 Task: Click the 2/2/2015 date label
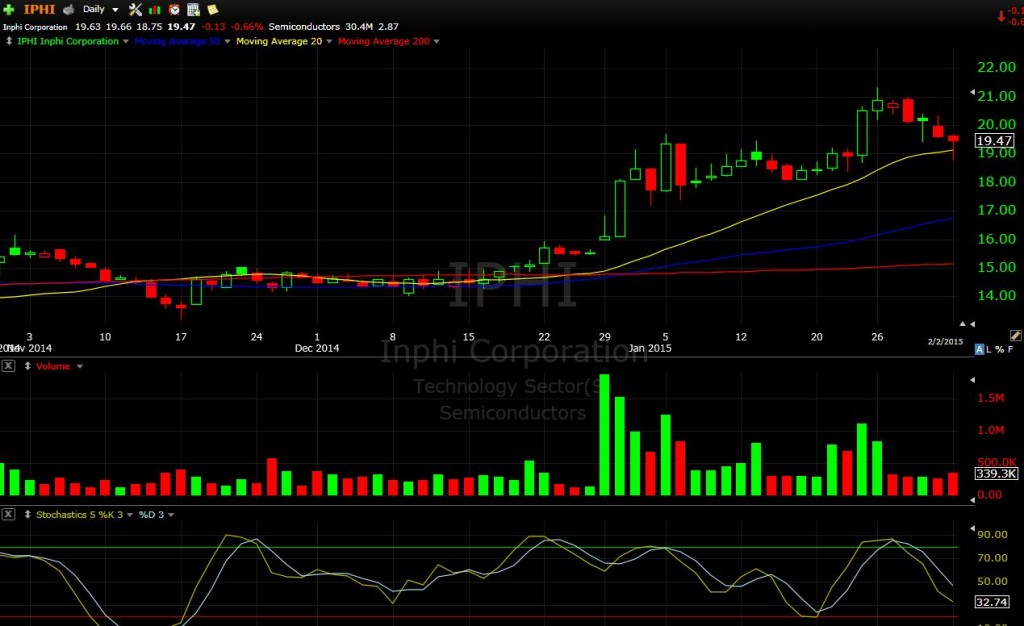(945, 341)
